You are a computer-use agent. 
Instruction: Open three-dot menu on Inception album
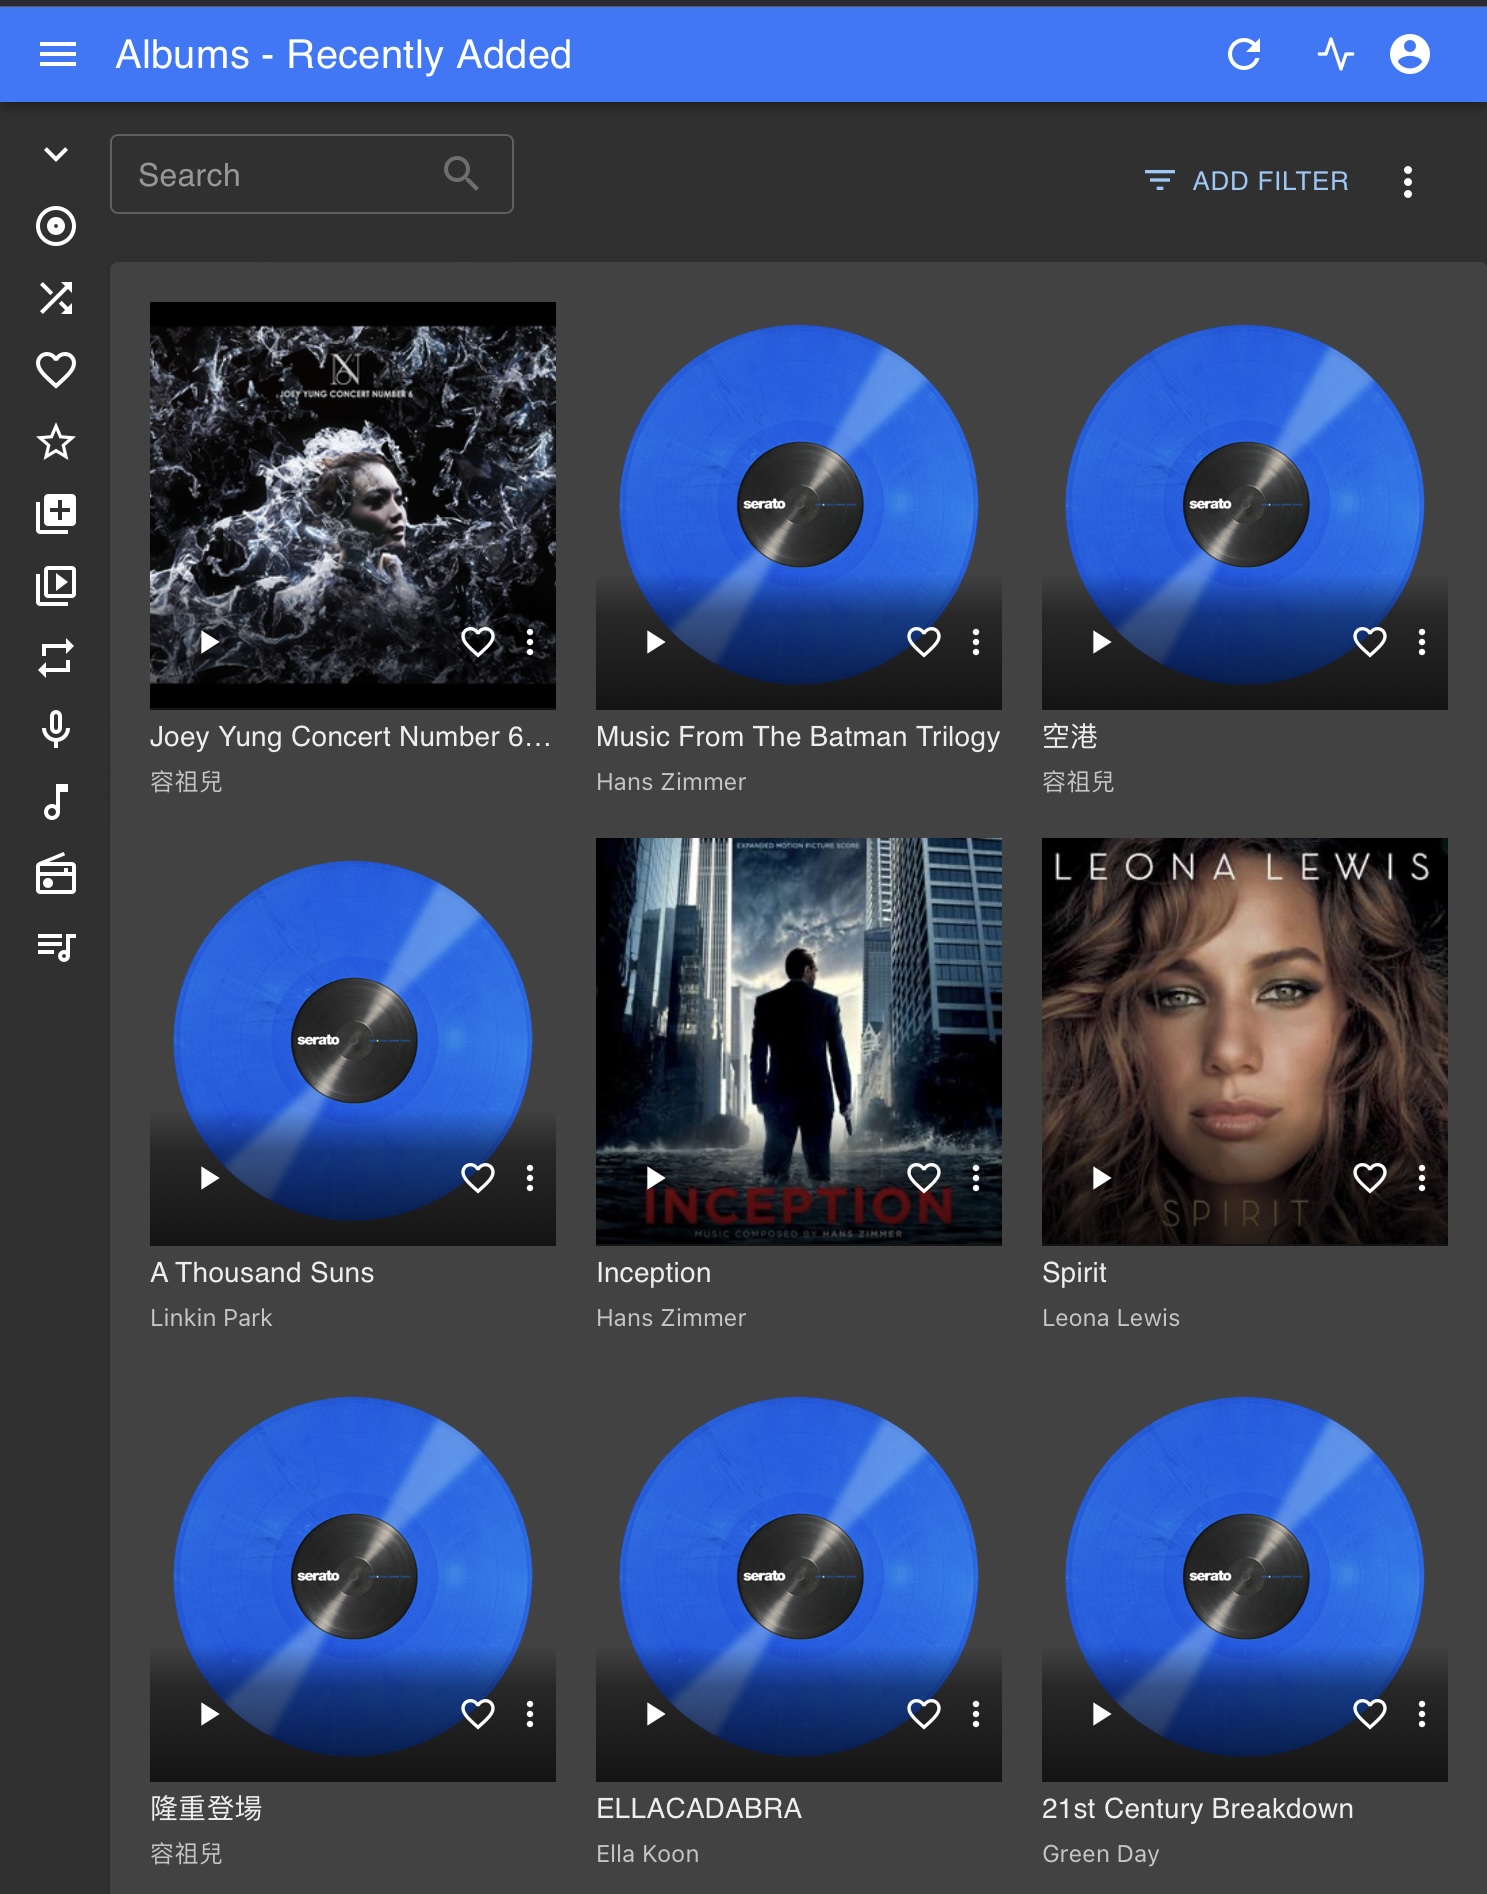point(976,1178)
